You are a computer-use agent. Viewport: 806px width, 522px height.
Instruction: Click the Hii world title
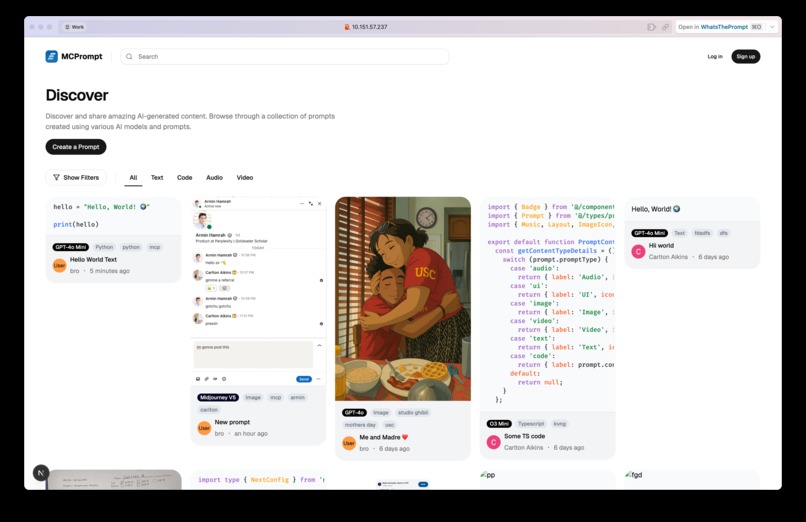661,246
